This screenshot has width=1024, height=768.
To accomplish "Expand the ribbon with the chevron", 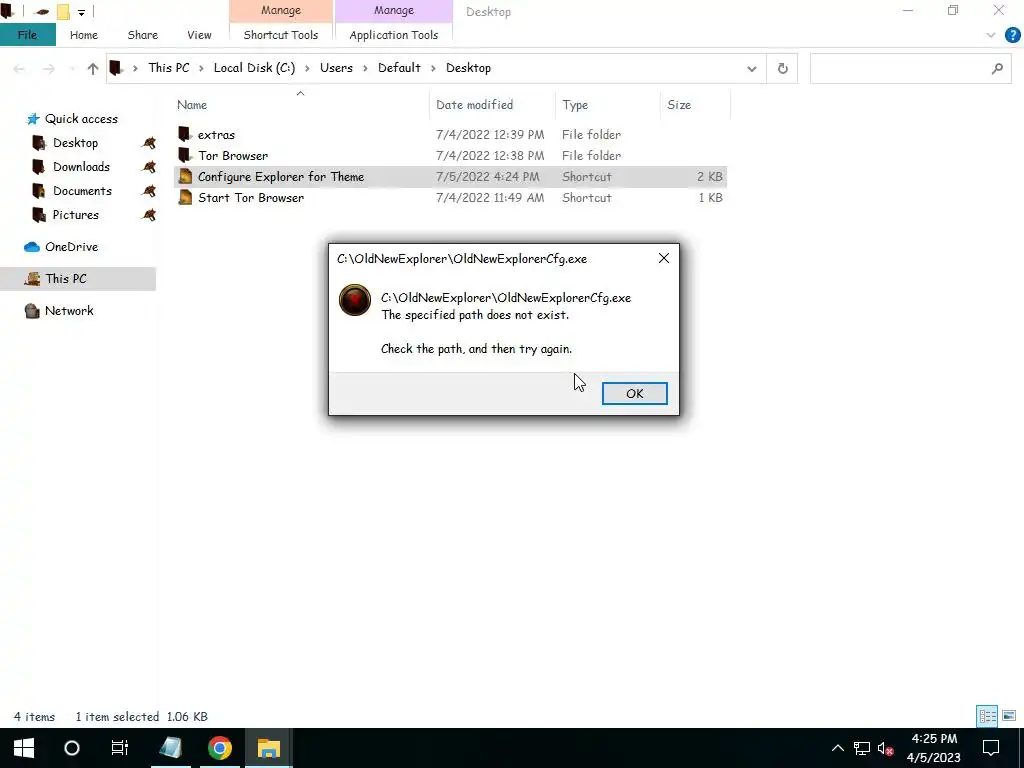I will [991, 35].
